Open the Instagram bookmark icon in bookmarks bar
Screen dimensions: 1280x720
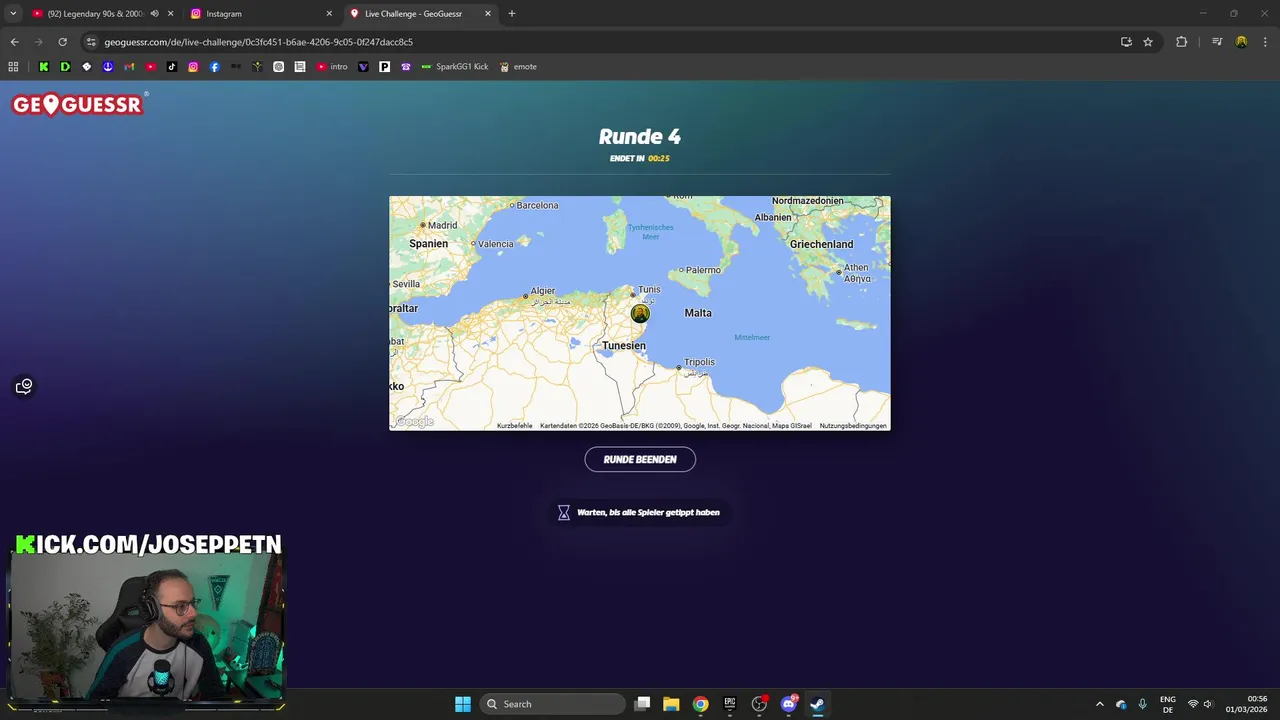pos(193,67)
